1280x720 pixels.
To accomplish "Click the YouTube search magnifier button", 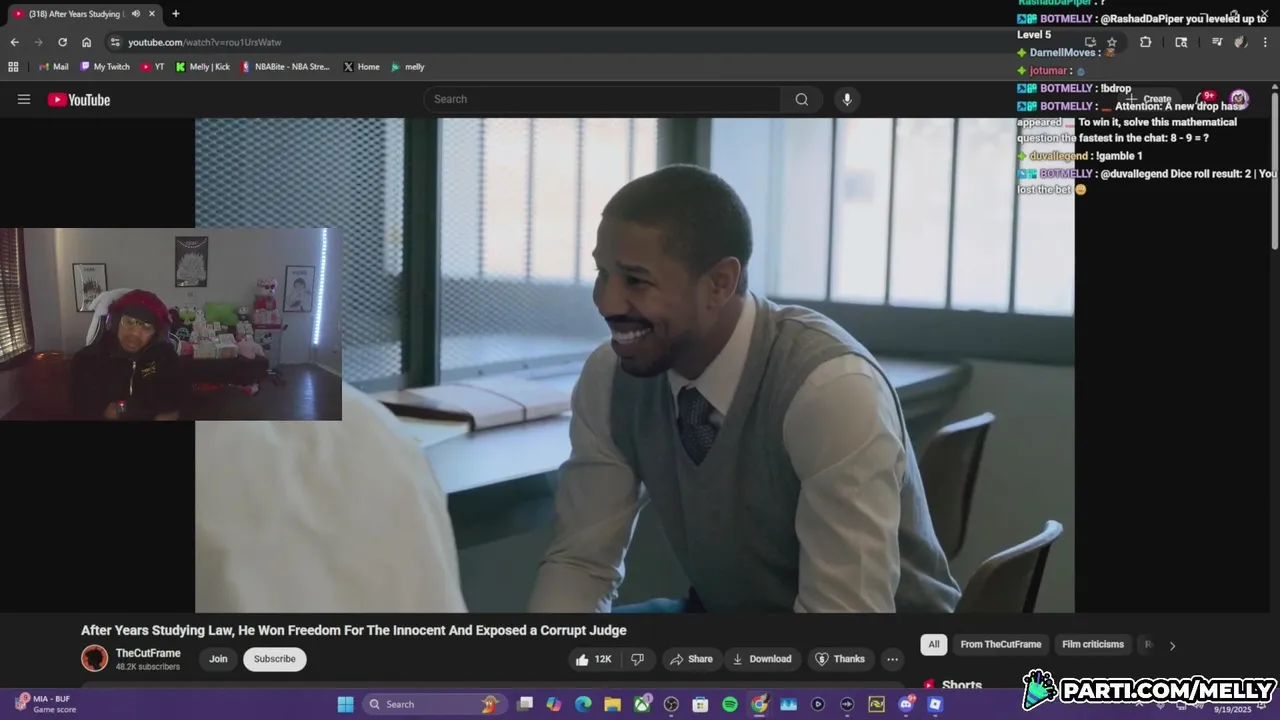I will 801,99.
